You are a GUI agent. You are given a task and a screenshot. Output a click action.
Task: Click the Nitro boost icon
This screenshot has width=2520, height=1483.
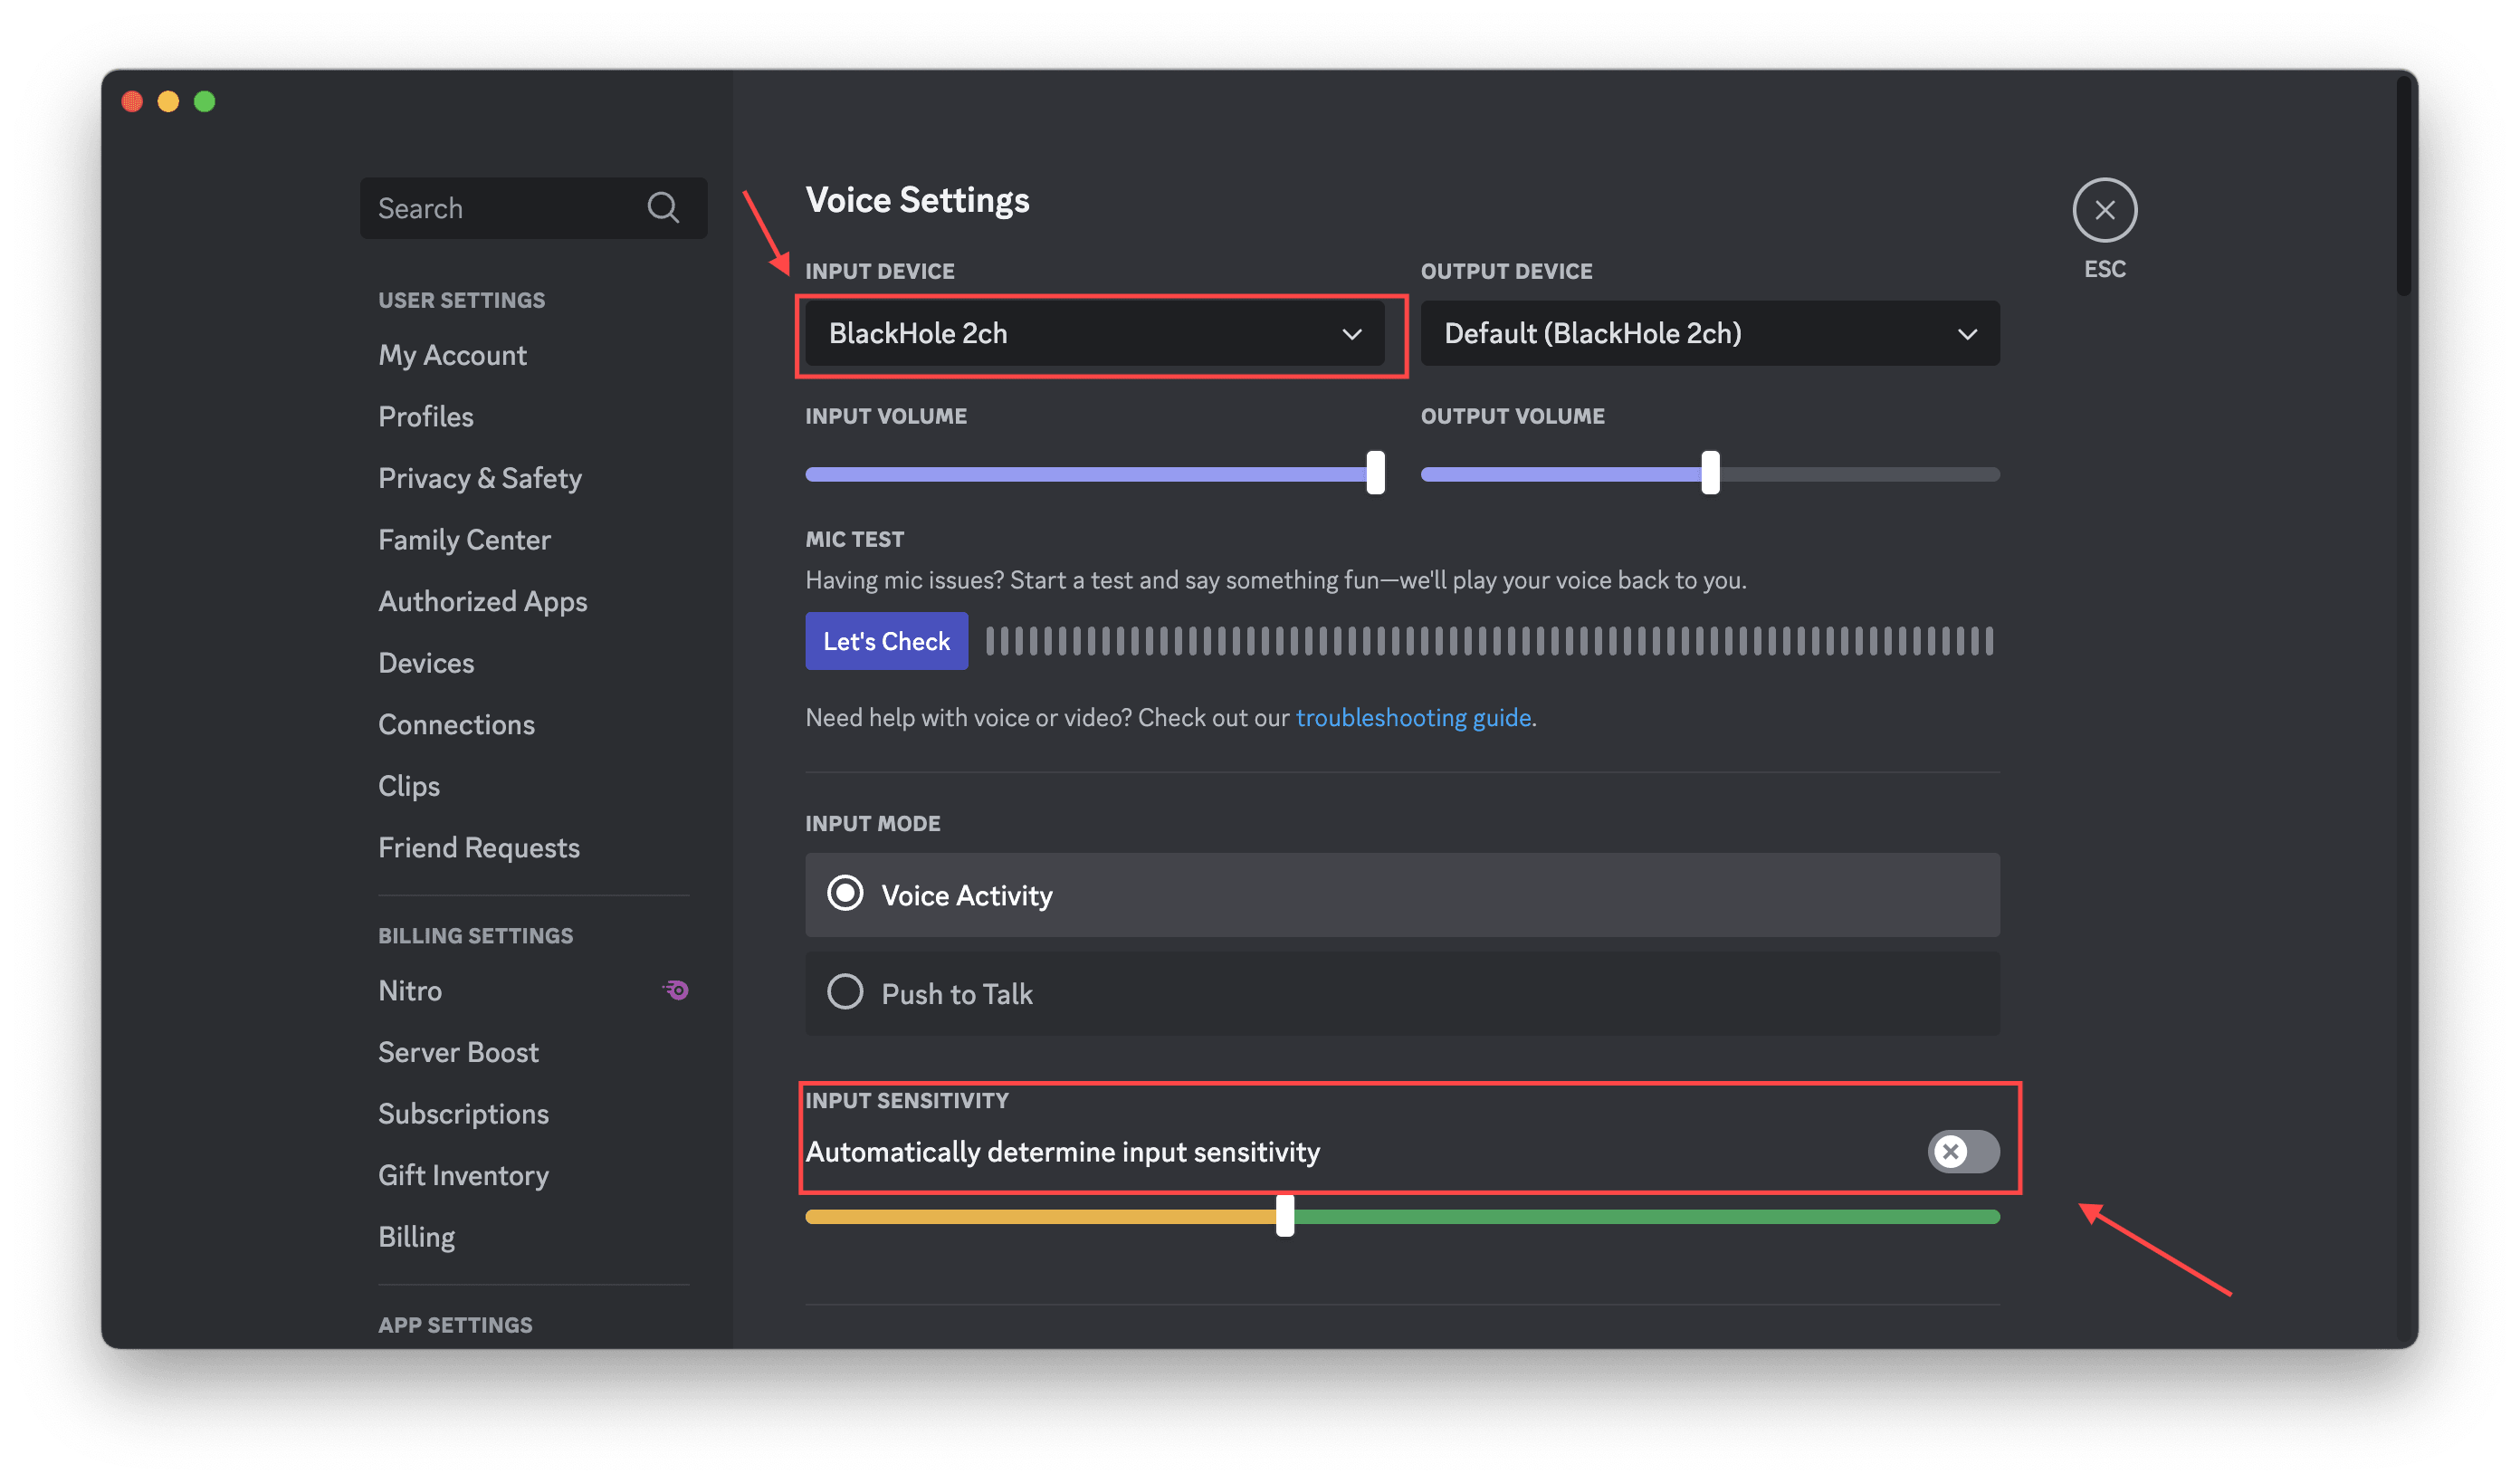(x=674, y=990)
